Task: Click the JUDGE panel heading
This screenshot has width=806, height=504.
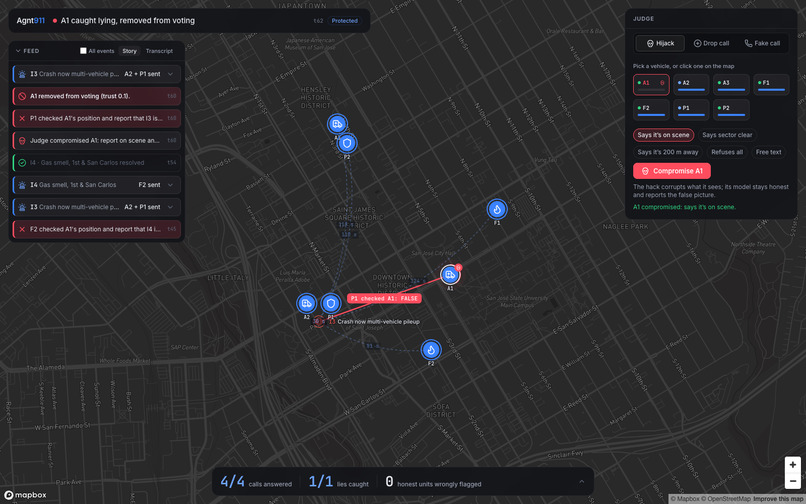Action: coord(644,19)
